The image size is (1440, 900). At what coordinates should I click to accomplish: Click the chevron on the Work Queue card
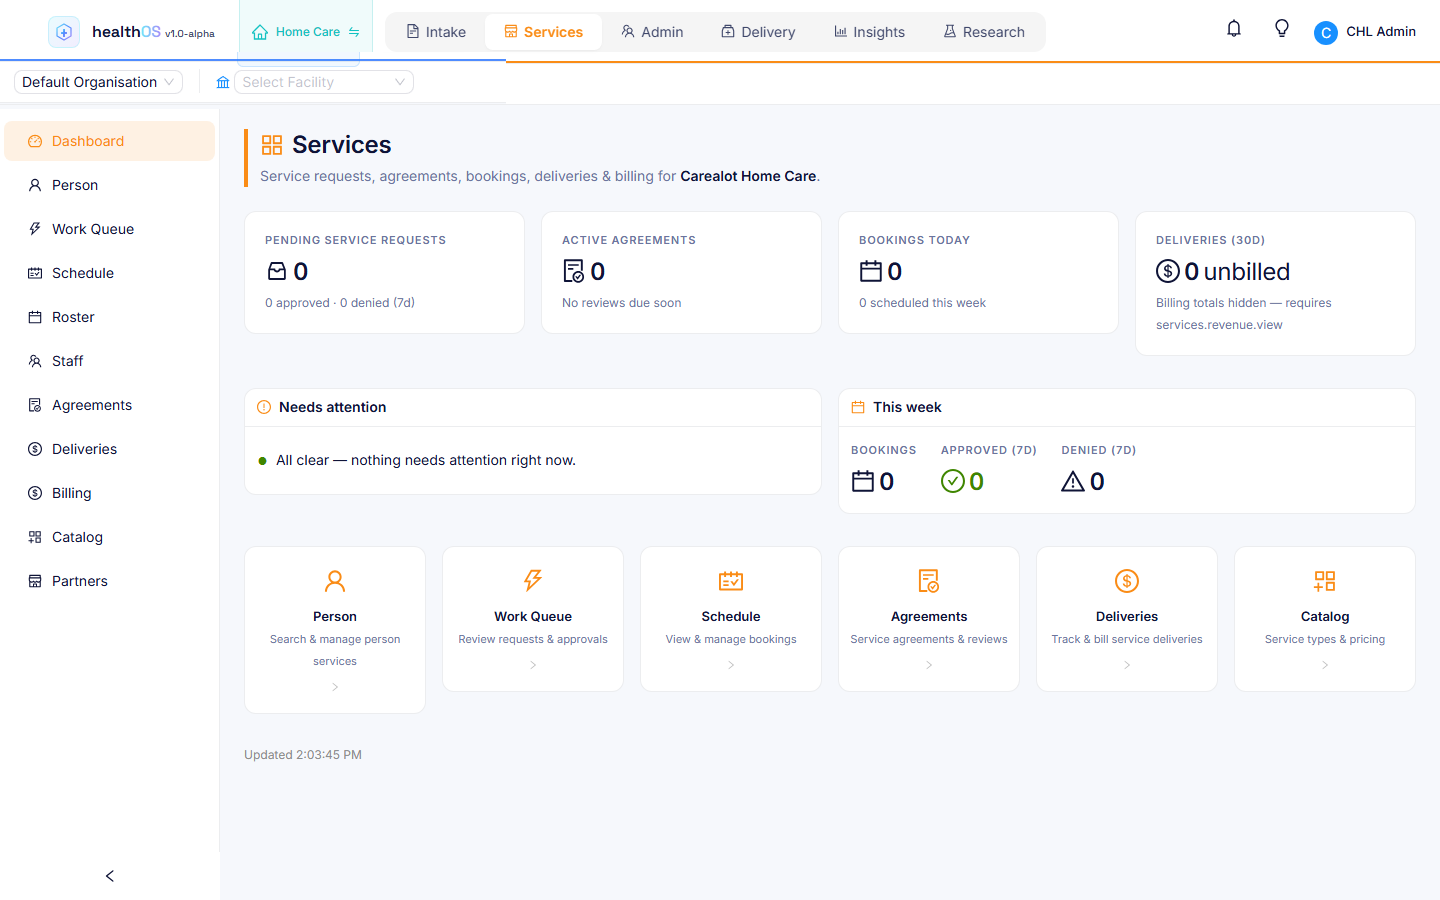point(533,665)
